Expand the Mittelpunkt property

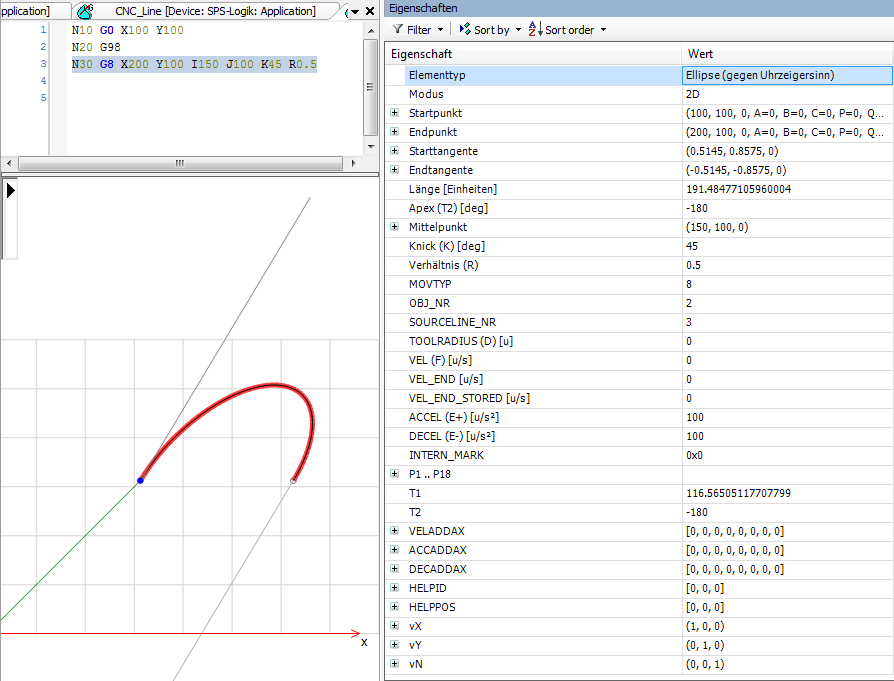[395, 227]
